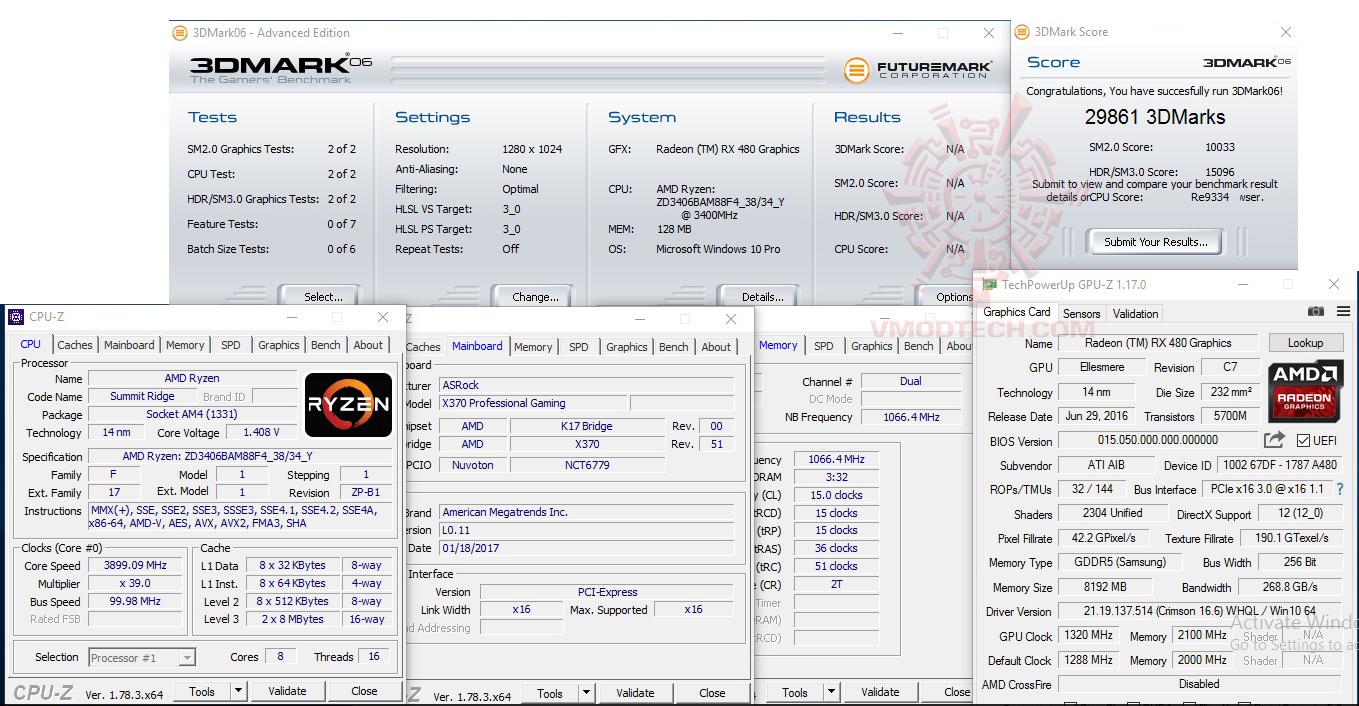This screenshot has height=706, width=1359.
Task: Expand Tools dropdown arrow in Mainboard CPU-Z window
Action: click(x=586, y=693)
